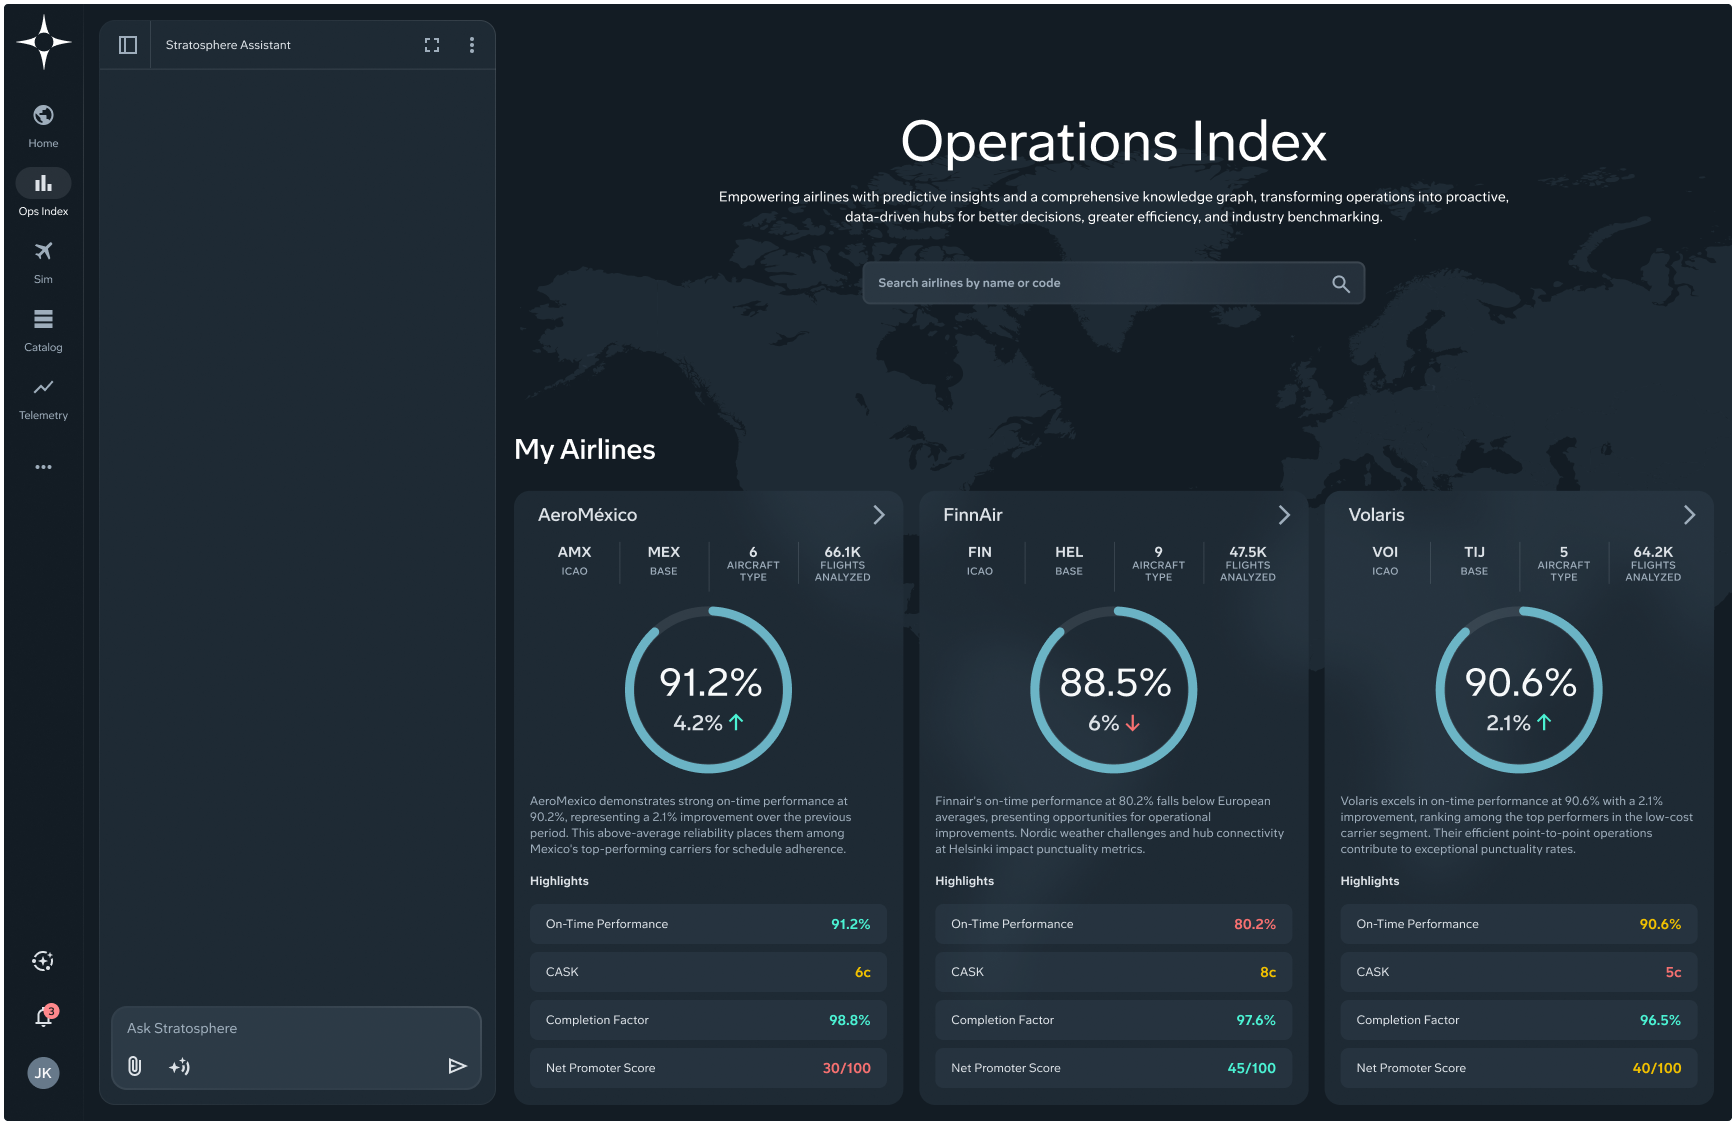Click FinnAir 9 aircraft type stat
This screenshot has height=1125, width=1736.
pos(1158,563)
